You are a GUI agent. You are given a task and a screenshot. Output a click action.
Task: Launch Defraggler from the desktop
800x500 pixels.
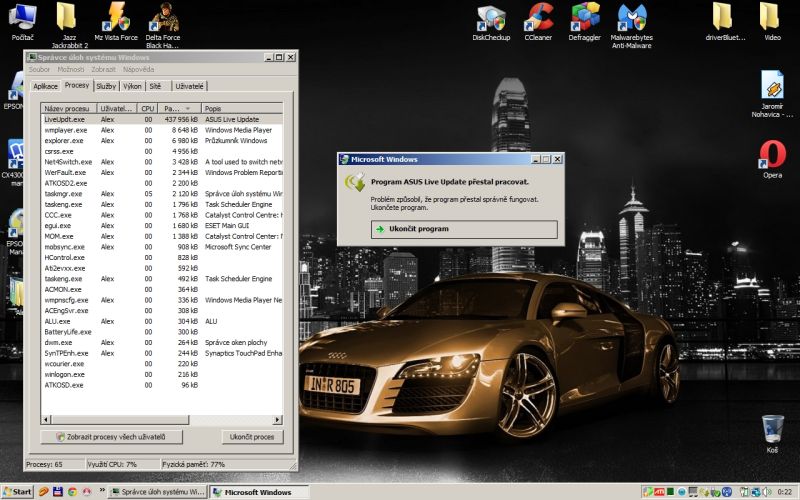[585, 18]
